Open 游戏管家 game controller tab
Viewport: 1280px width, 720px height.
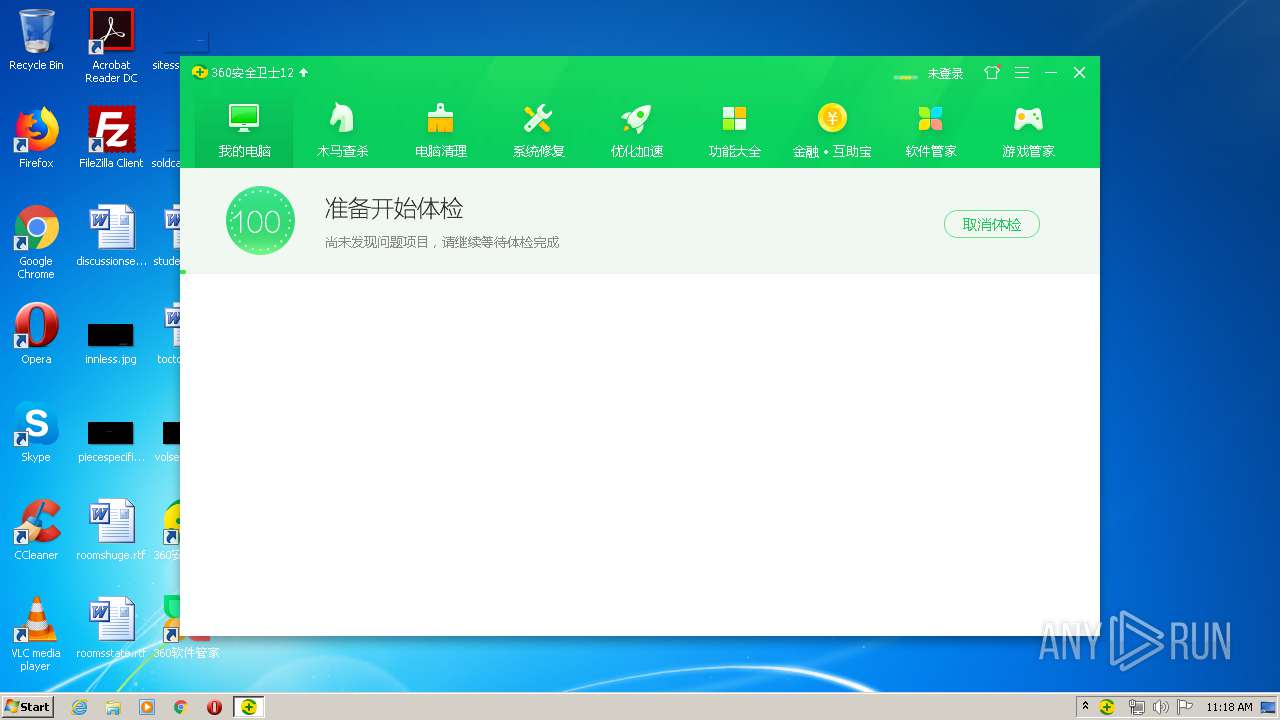pos(1028,130)
